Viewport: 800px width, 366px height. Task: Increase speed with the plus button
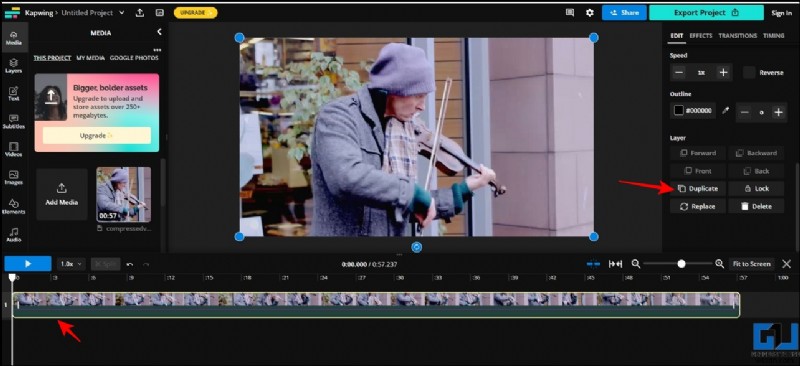pyautogui.click(x=723, y=72)
